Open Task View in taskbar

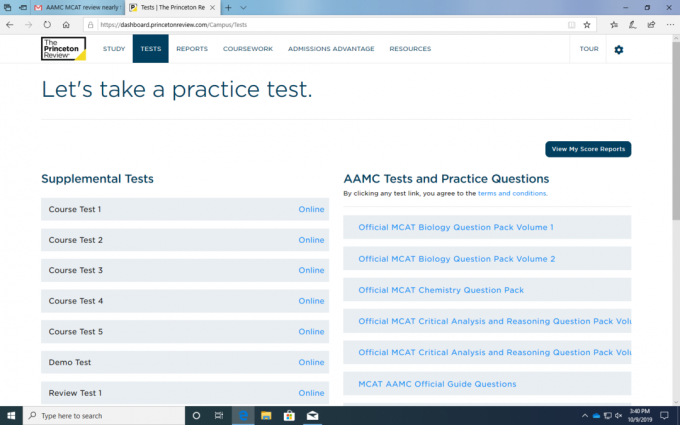point(219,415)
